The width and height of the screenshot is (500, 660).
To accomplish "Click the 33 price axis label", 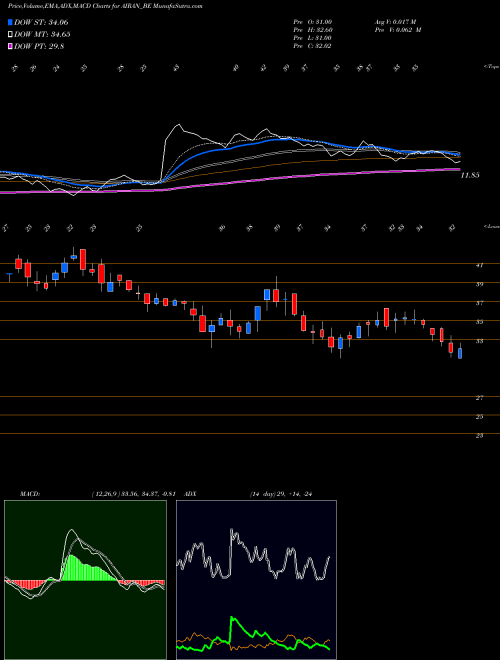I will click(479, 341).
